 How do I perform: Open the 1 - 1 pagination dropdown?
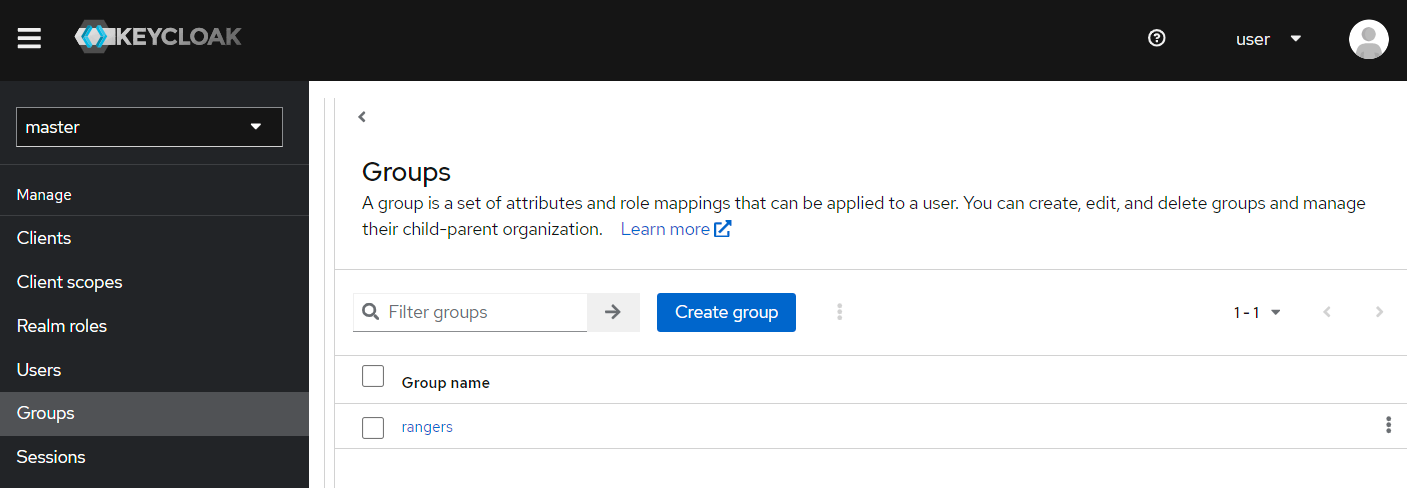(1257, 312)
